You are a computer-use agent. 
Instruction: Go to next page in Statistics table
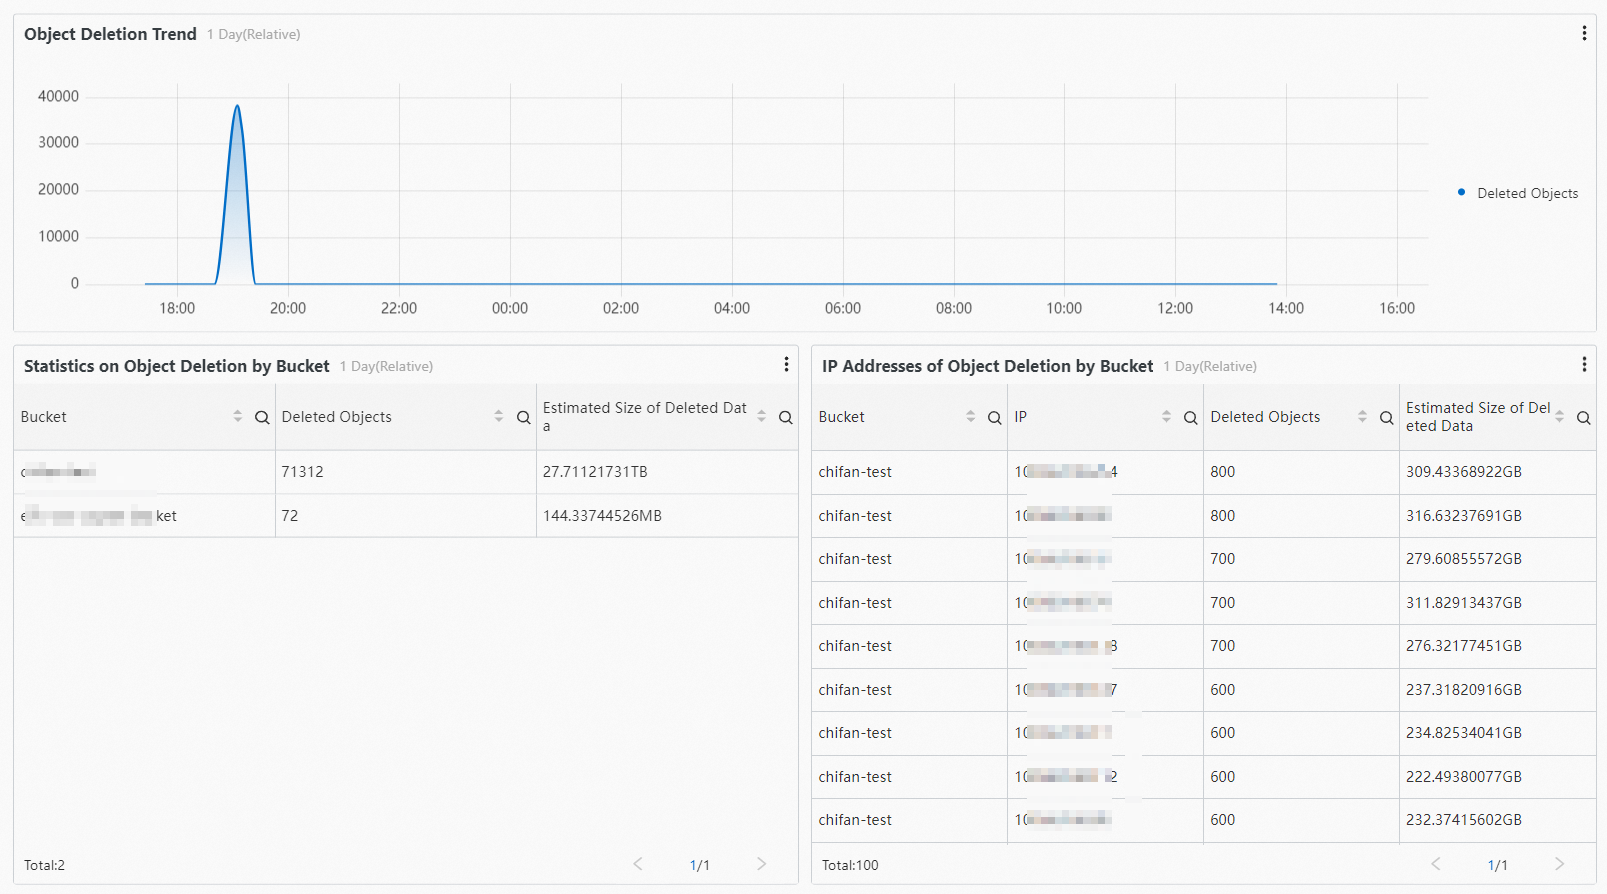click(762, 864)
